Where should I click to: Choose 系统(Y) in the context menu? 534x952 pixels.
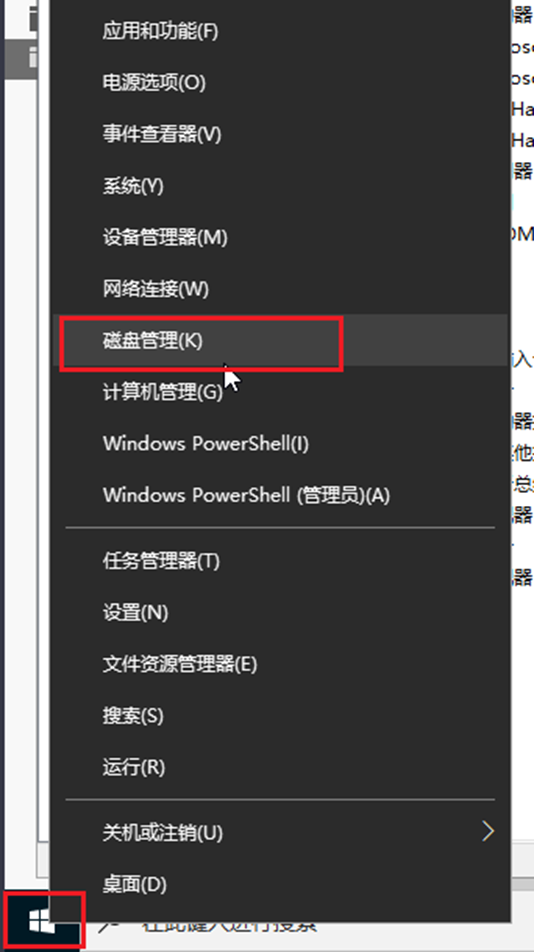(x=280, y=186)
